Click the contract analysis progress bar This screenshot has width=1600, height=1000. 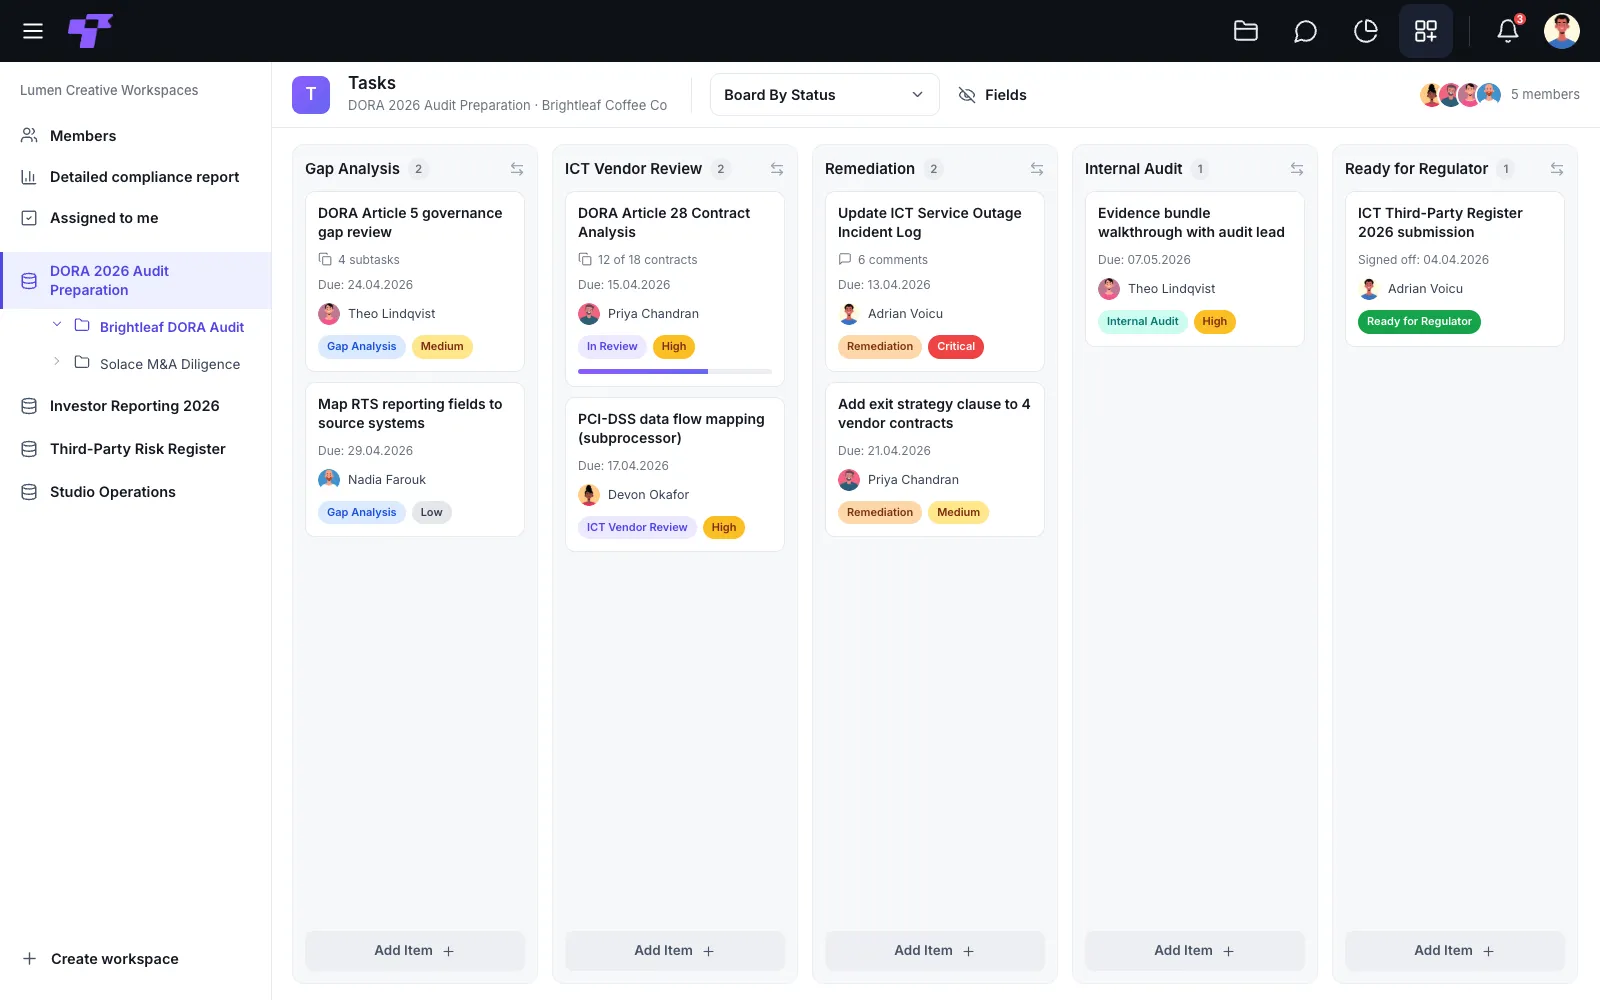(675, 371)
